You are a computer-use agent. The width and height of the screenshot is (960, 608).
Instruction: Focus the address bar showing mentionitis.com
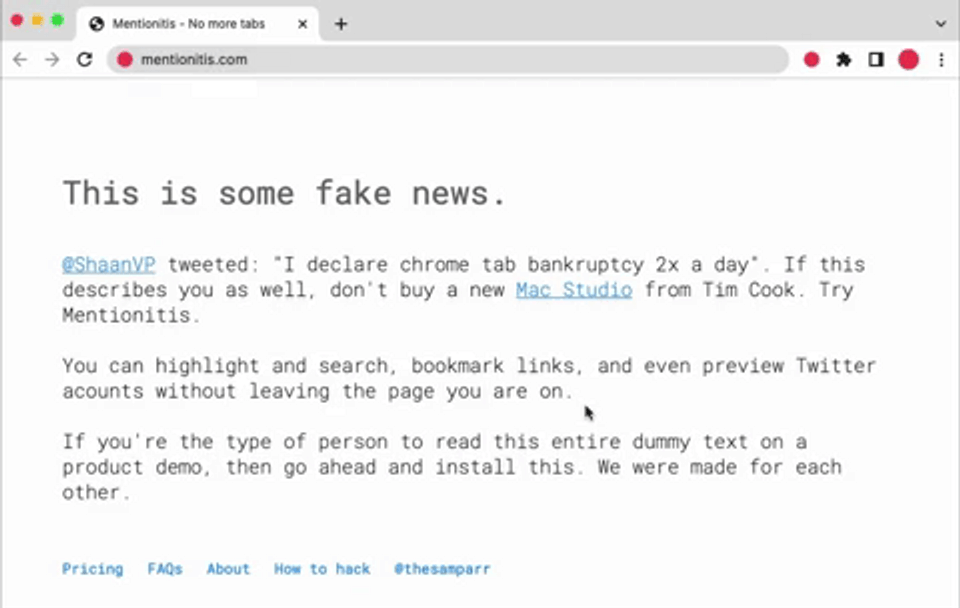point(448,59)
